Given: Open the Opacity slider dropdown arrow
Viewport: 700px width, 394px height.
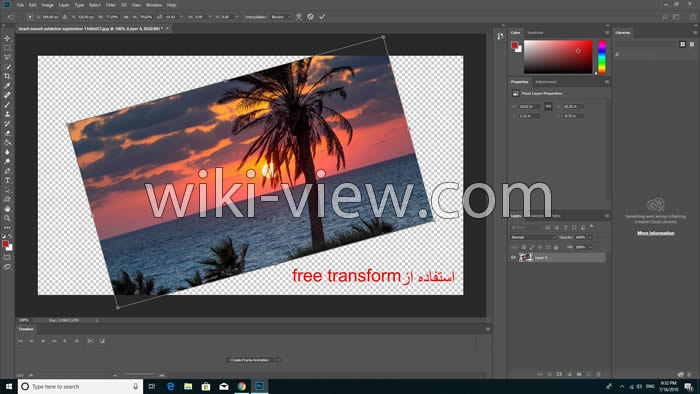Looking at the screenshot, I should click(590, 237).
